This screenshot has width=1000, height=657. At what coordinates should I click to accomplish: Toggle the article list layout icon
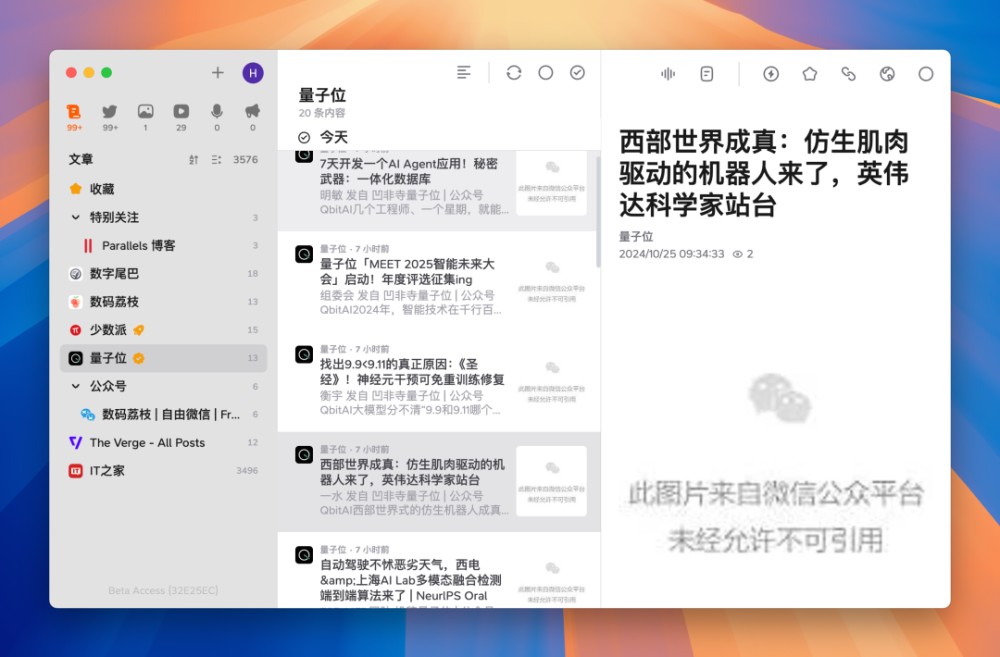pos(464,73)
